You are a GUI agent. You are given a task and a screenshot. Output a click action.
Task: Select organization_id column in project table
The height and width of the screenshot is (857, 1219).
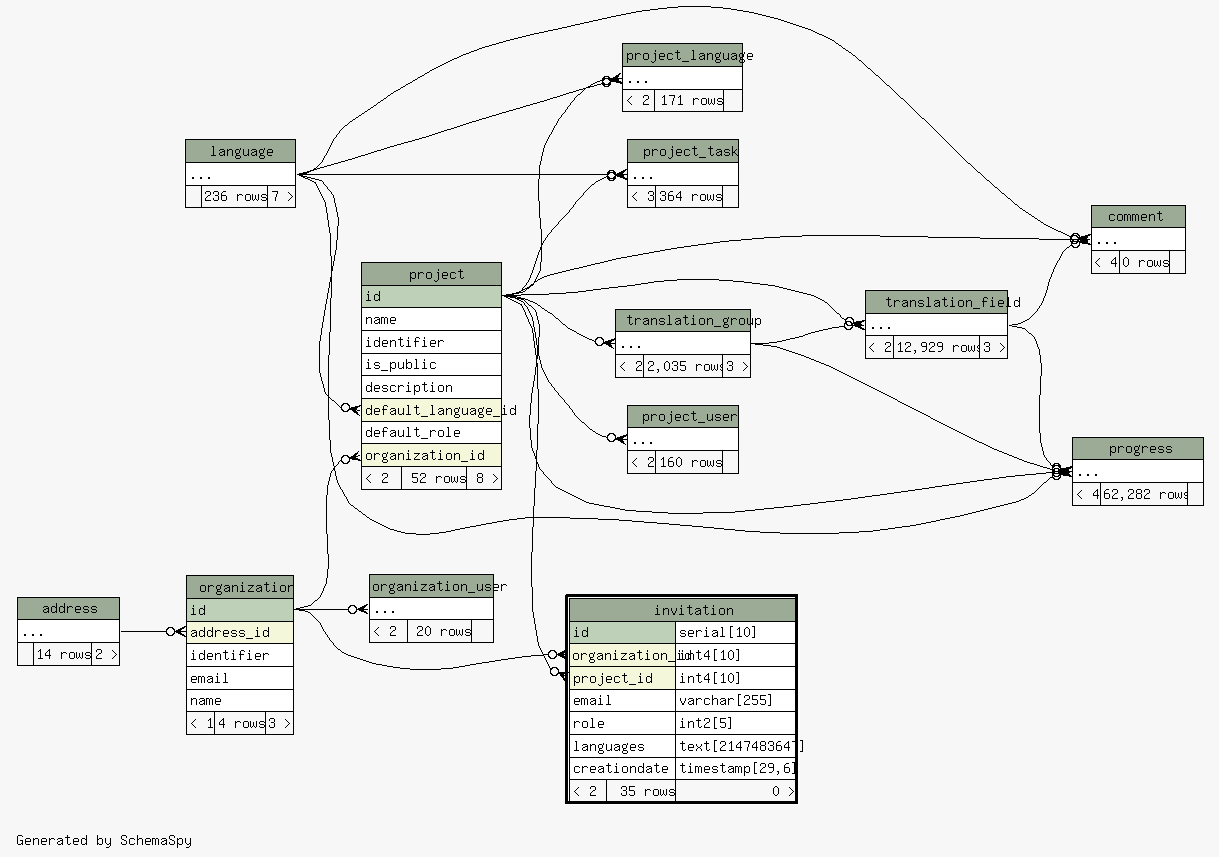click(431, 455)
